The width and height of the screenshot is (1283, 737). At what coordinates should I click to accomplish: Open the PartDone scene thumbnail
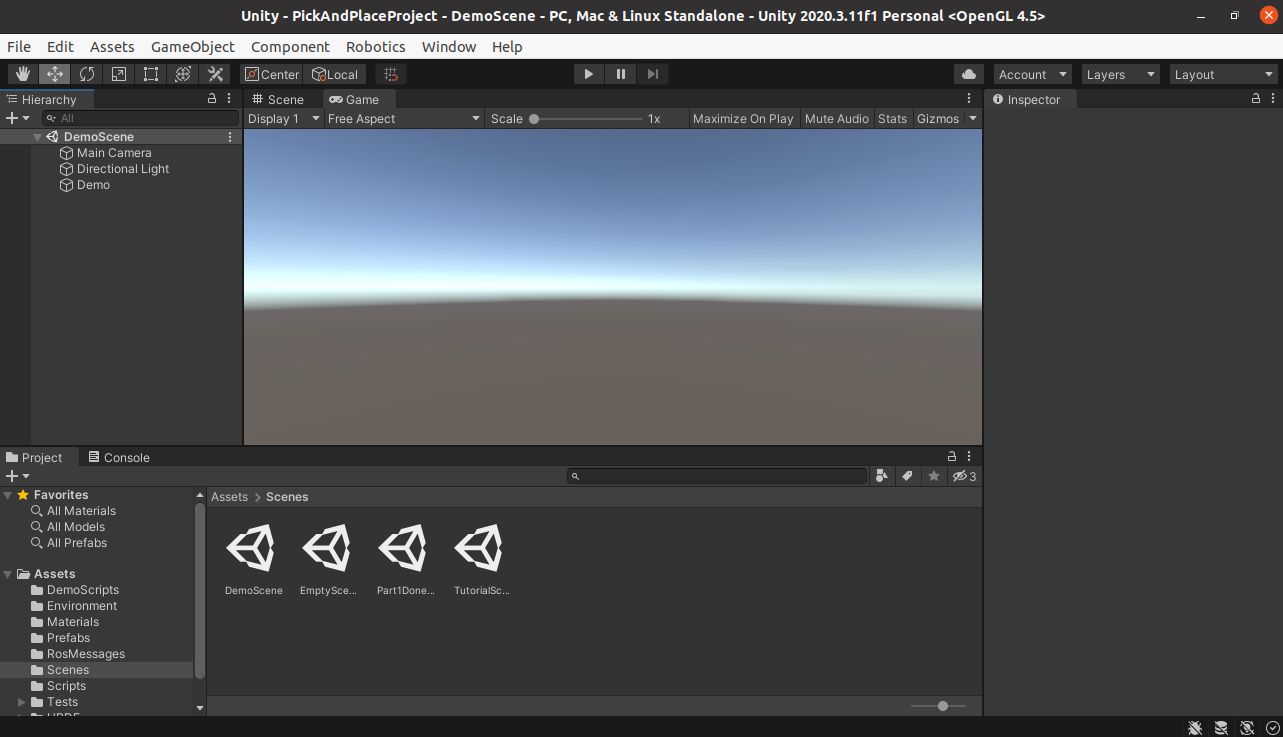click(404, 548)
